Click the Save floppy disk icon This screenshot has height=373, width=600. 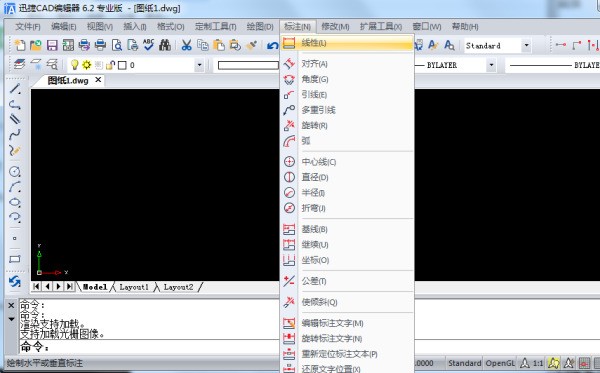click(x=52, y=45)
